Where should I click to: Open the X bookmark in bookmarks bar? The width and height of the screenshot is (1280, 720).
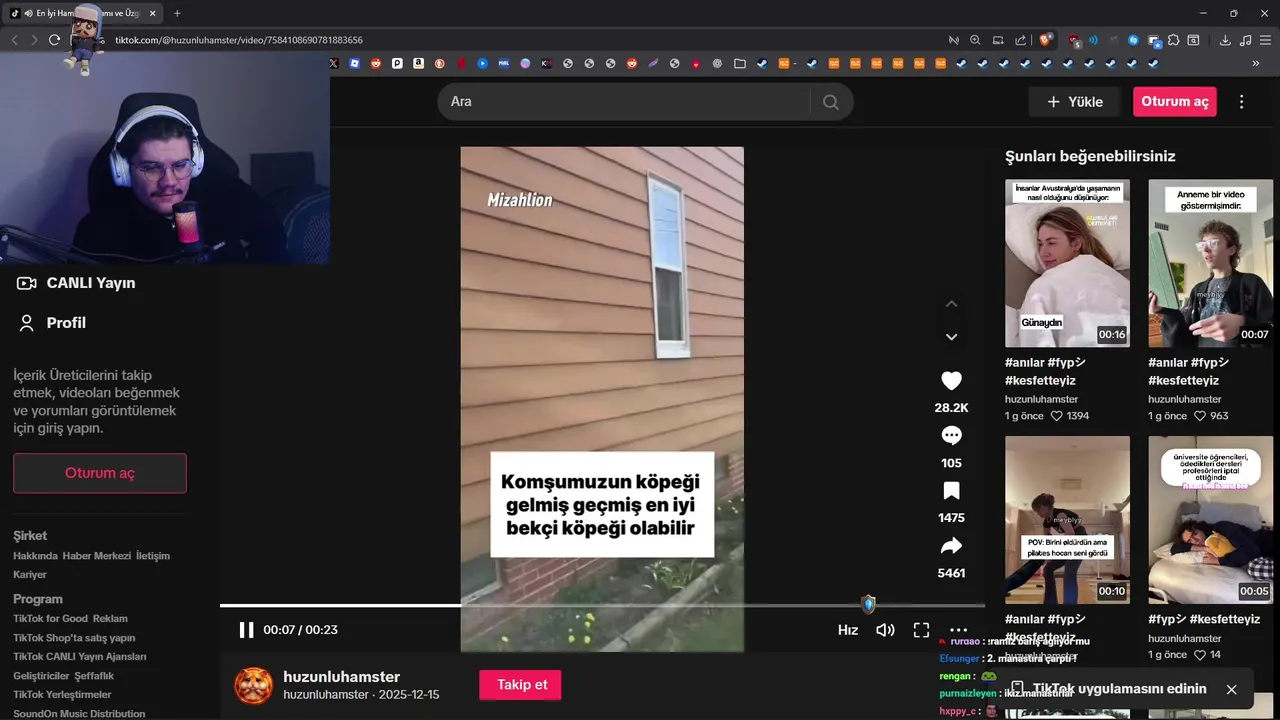[x=334, y=63]
